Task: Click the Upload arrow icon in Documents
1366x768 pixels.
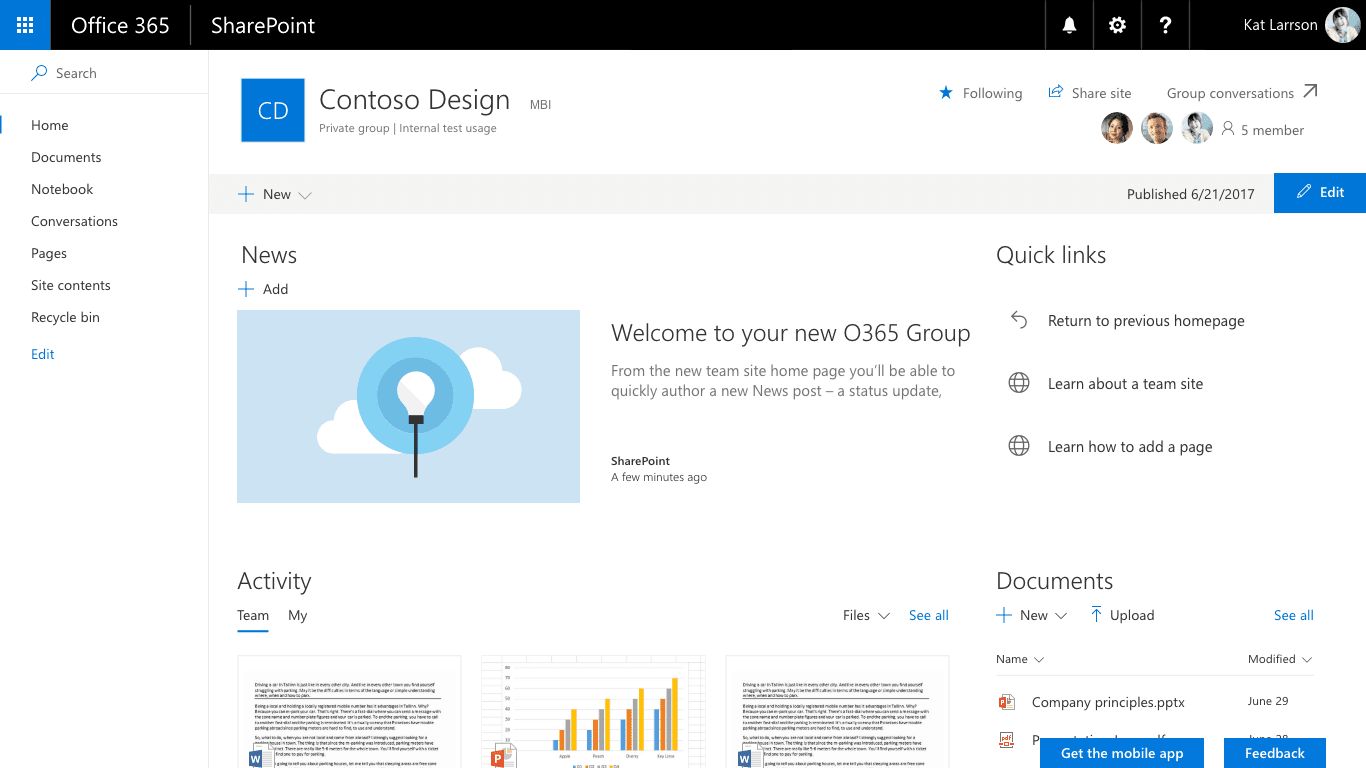Action: (x=1096, y=615)
